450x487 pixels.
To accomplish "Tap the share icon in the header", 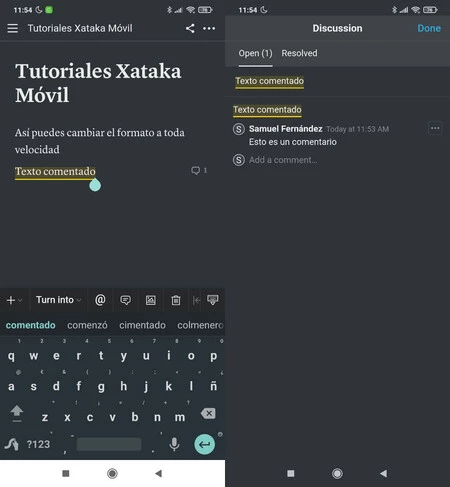I will pyautogui.click(x=190, y=28).
